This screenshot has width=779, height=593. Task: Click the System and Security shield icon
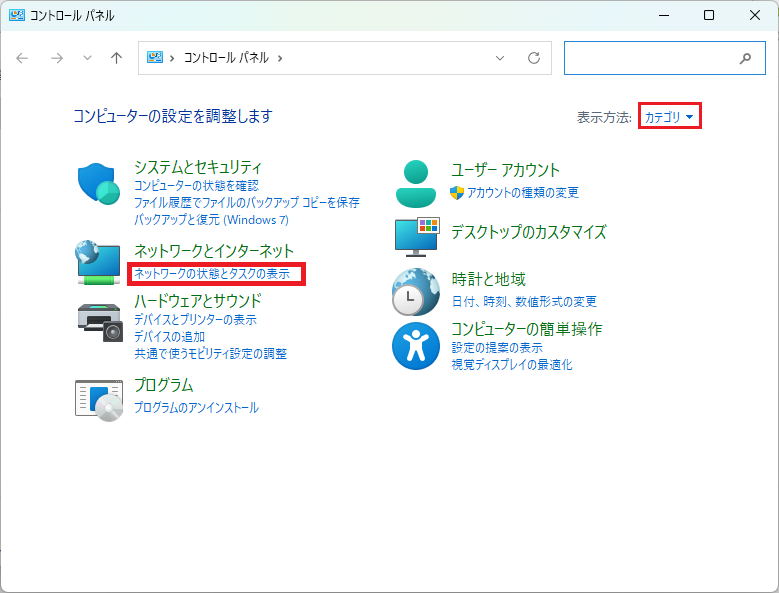point(98,184)
